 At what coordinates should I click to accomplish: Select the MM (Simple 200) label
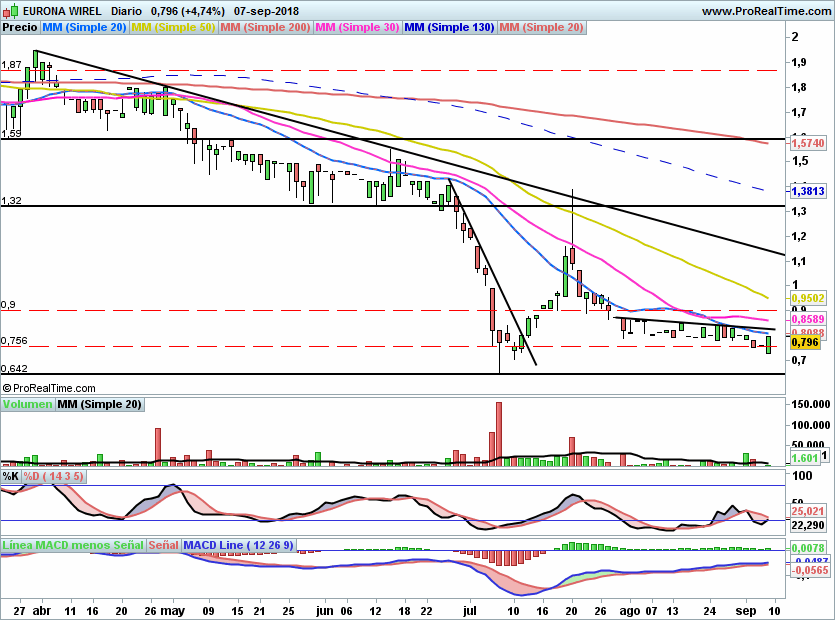coord(265,27)
